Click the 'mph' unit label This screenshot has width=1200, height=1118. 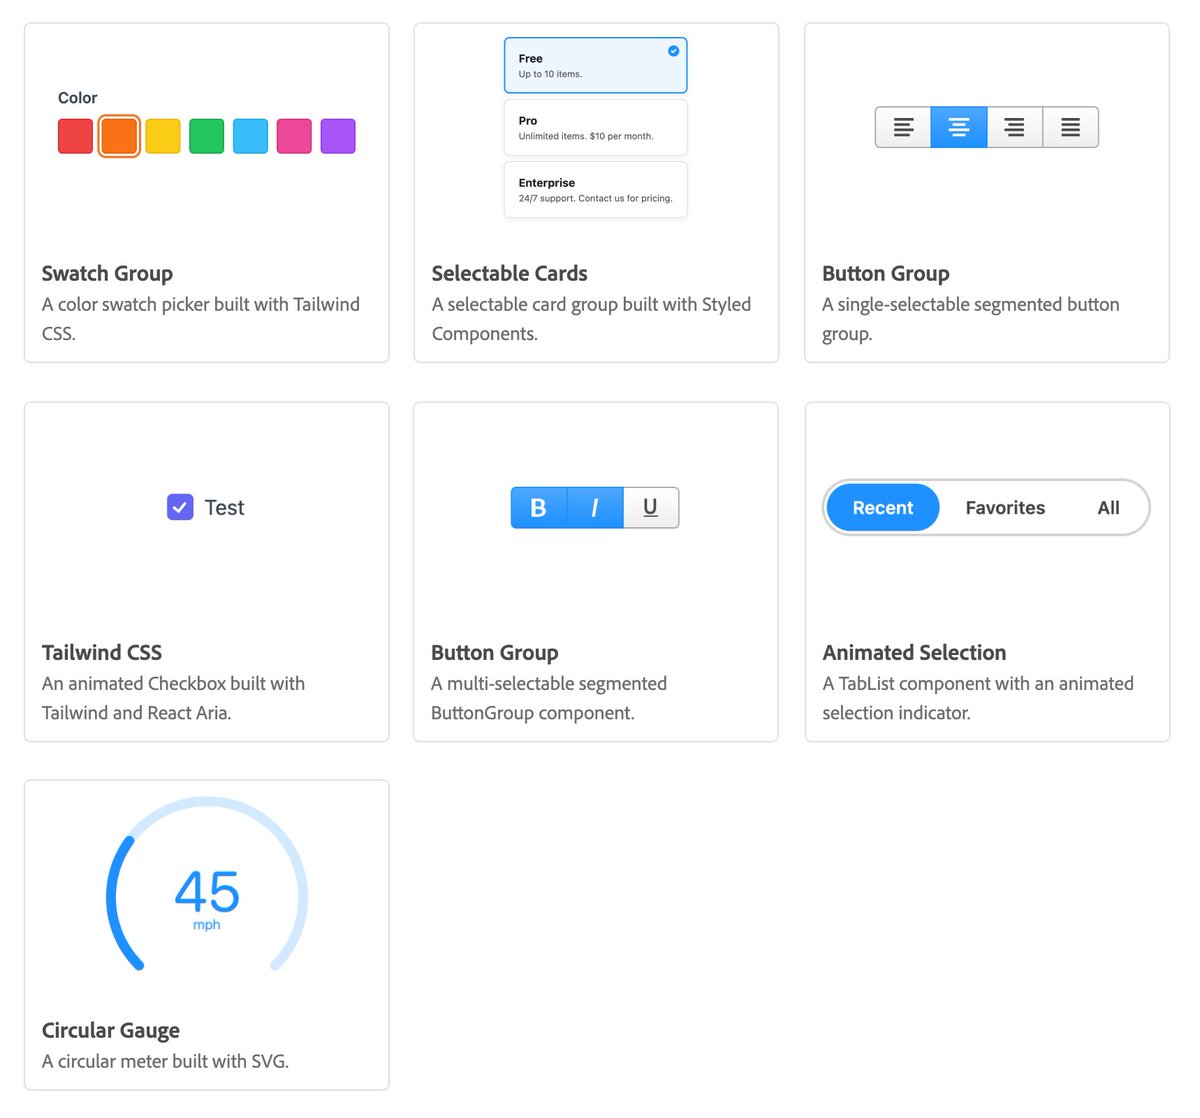(207, 925)
